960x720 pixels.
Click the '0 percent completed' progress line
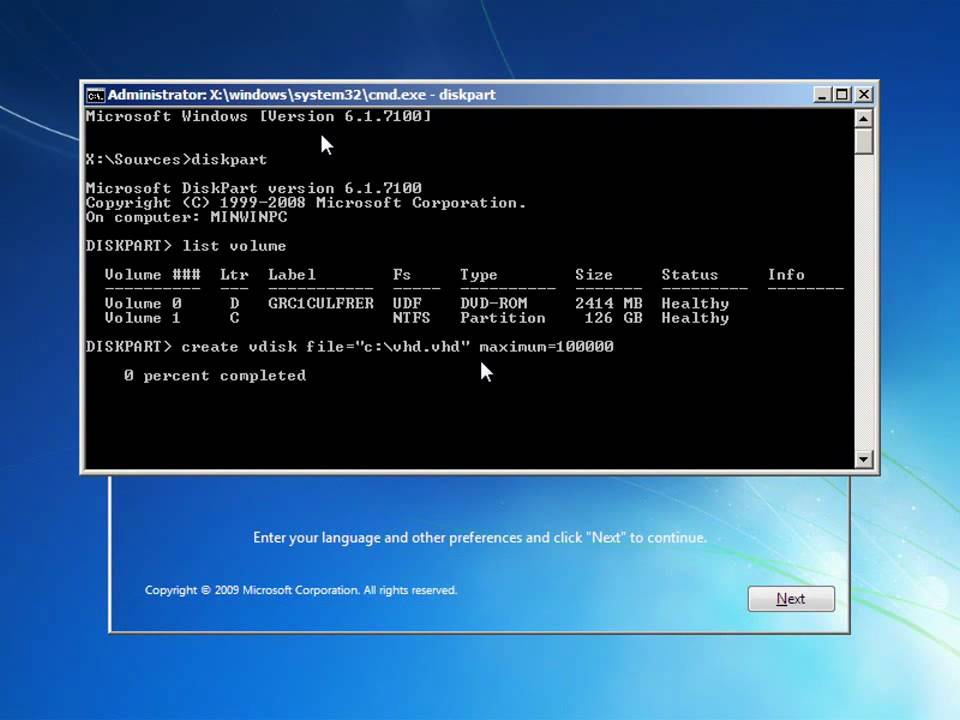coord(214,376)
